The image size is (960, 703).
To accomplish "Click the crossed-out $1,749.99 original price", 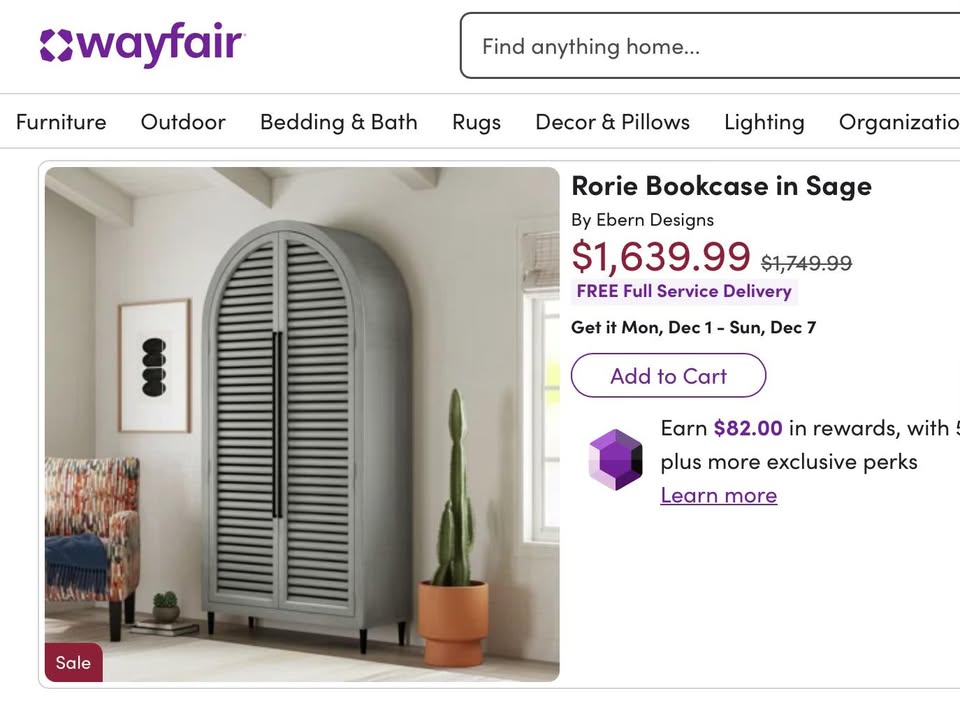I will 806,263.
